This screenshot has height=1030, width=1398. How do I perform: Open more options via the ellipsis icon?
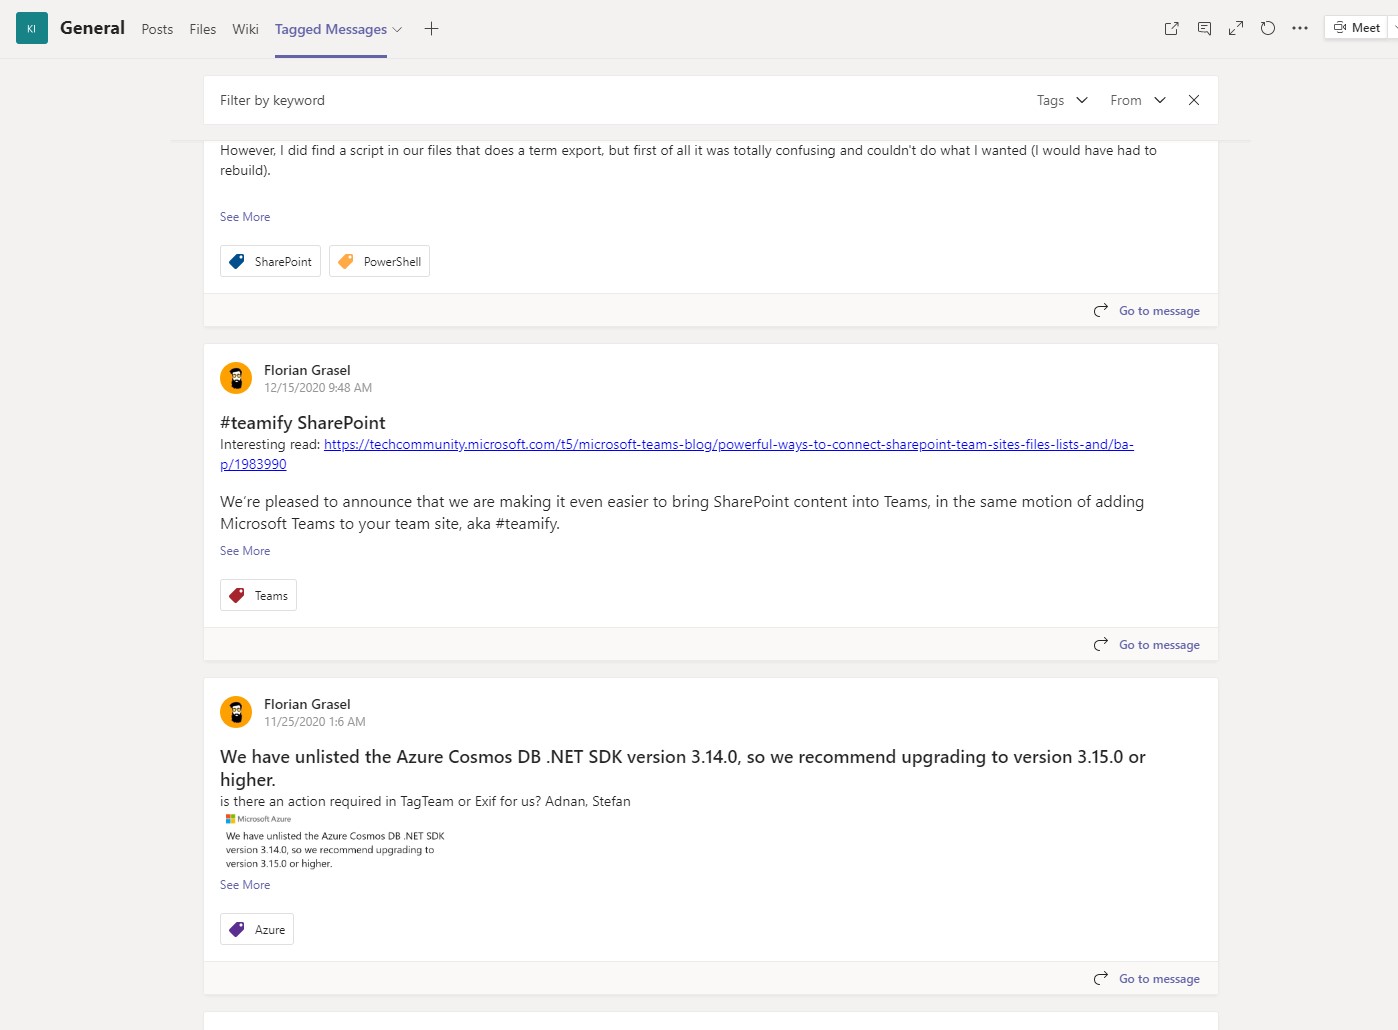click(1299, 28)
